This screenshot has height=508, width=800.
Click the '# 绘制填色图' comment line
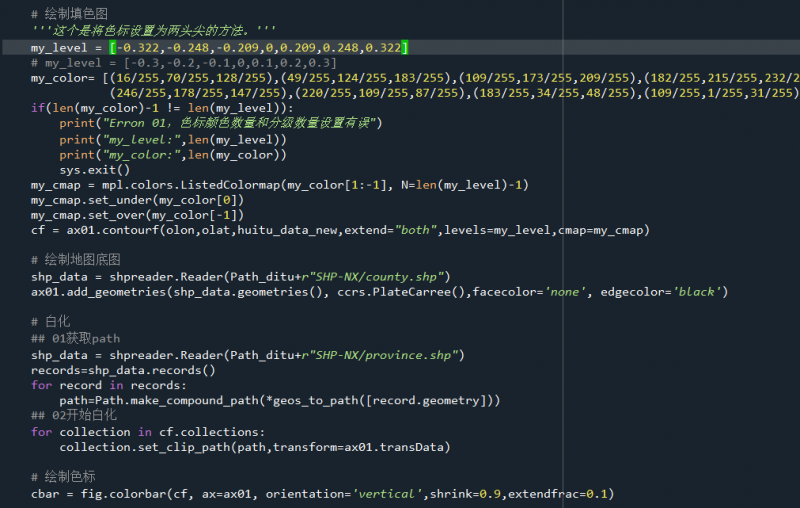(x=69, y=14)
